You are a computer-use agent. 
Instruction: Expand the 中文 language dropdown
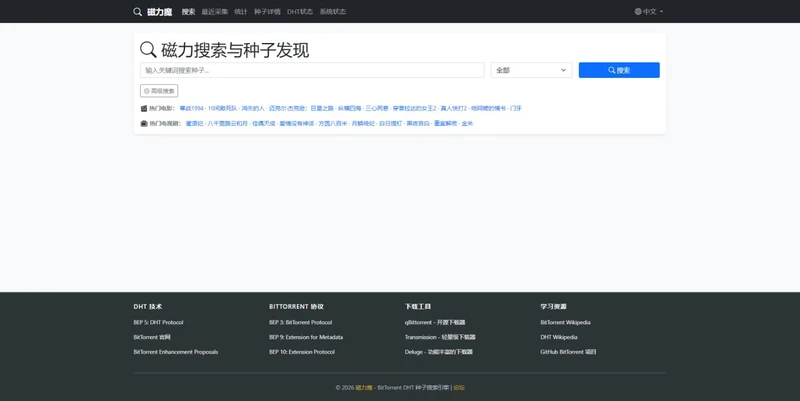click(649, 11)
